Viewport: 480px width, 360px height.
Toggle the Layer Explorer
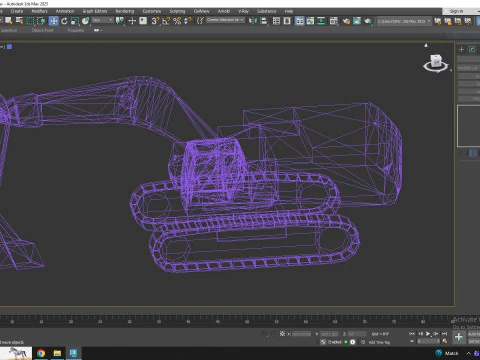[x=287, y=21]
